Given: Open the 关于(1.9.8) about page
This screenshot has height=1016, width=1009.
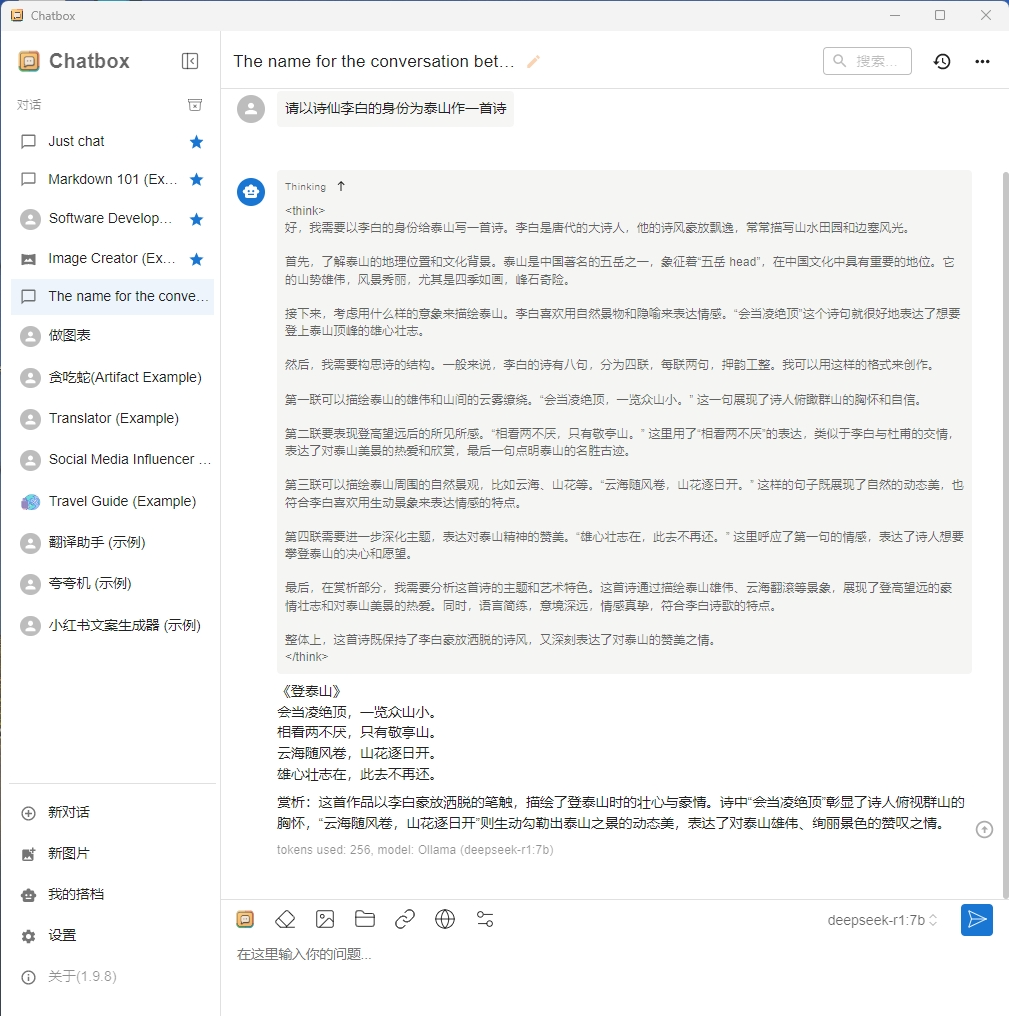Looking at the screenshot, I should [x=112, y=976].
